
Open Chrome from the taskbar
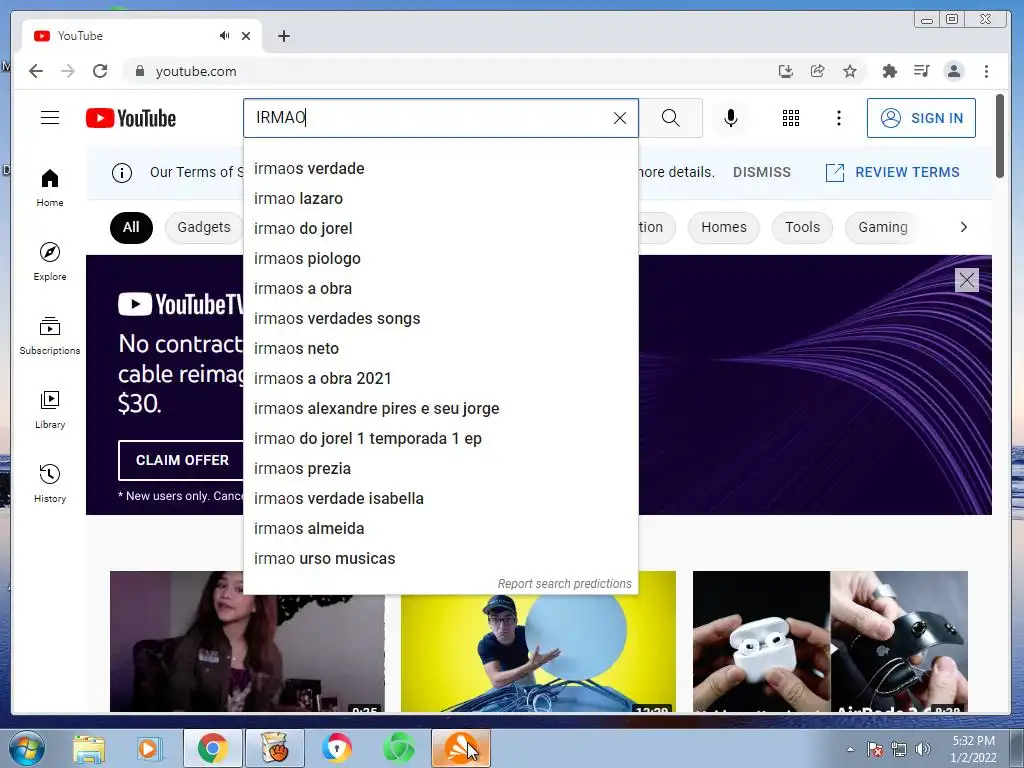[212, 748]
